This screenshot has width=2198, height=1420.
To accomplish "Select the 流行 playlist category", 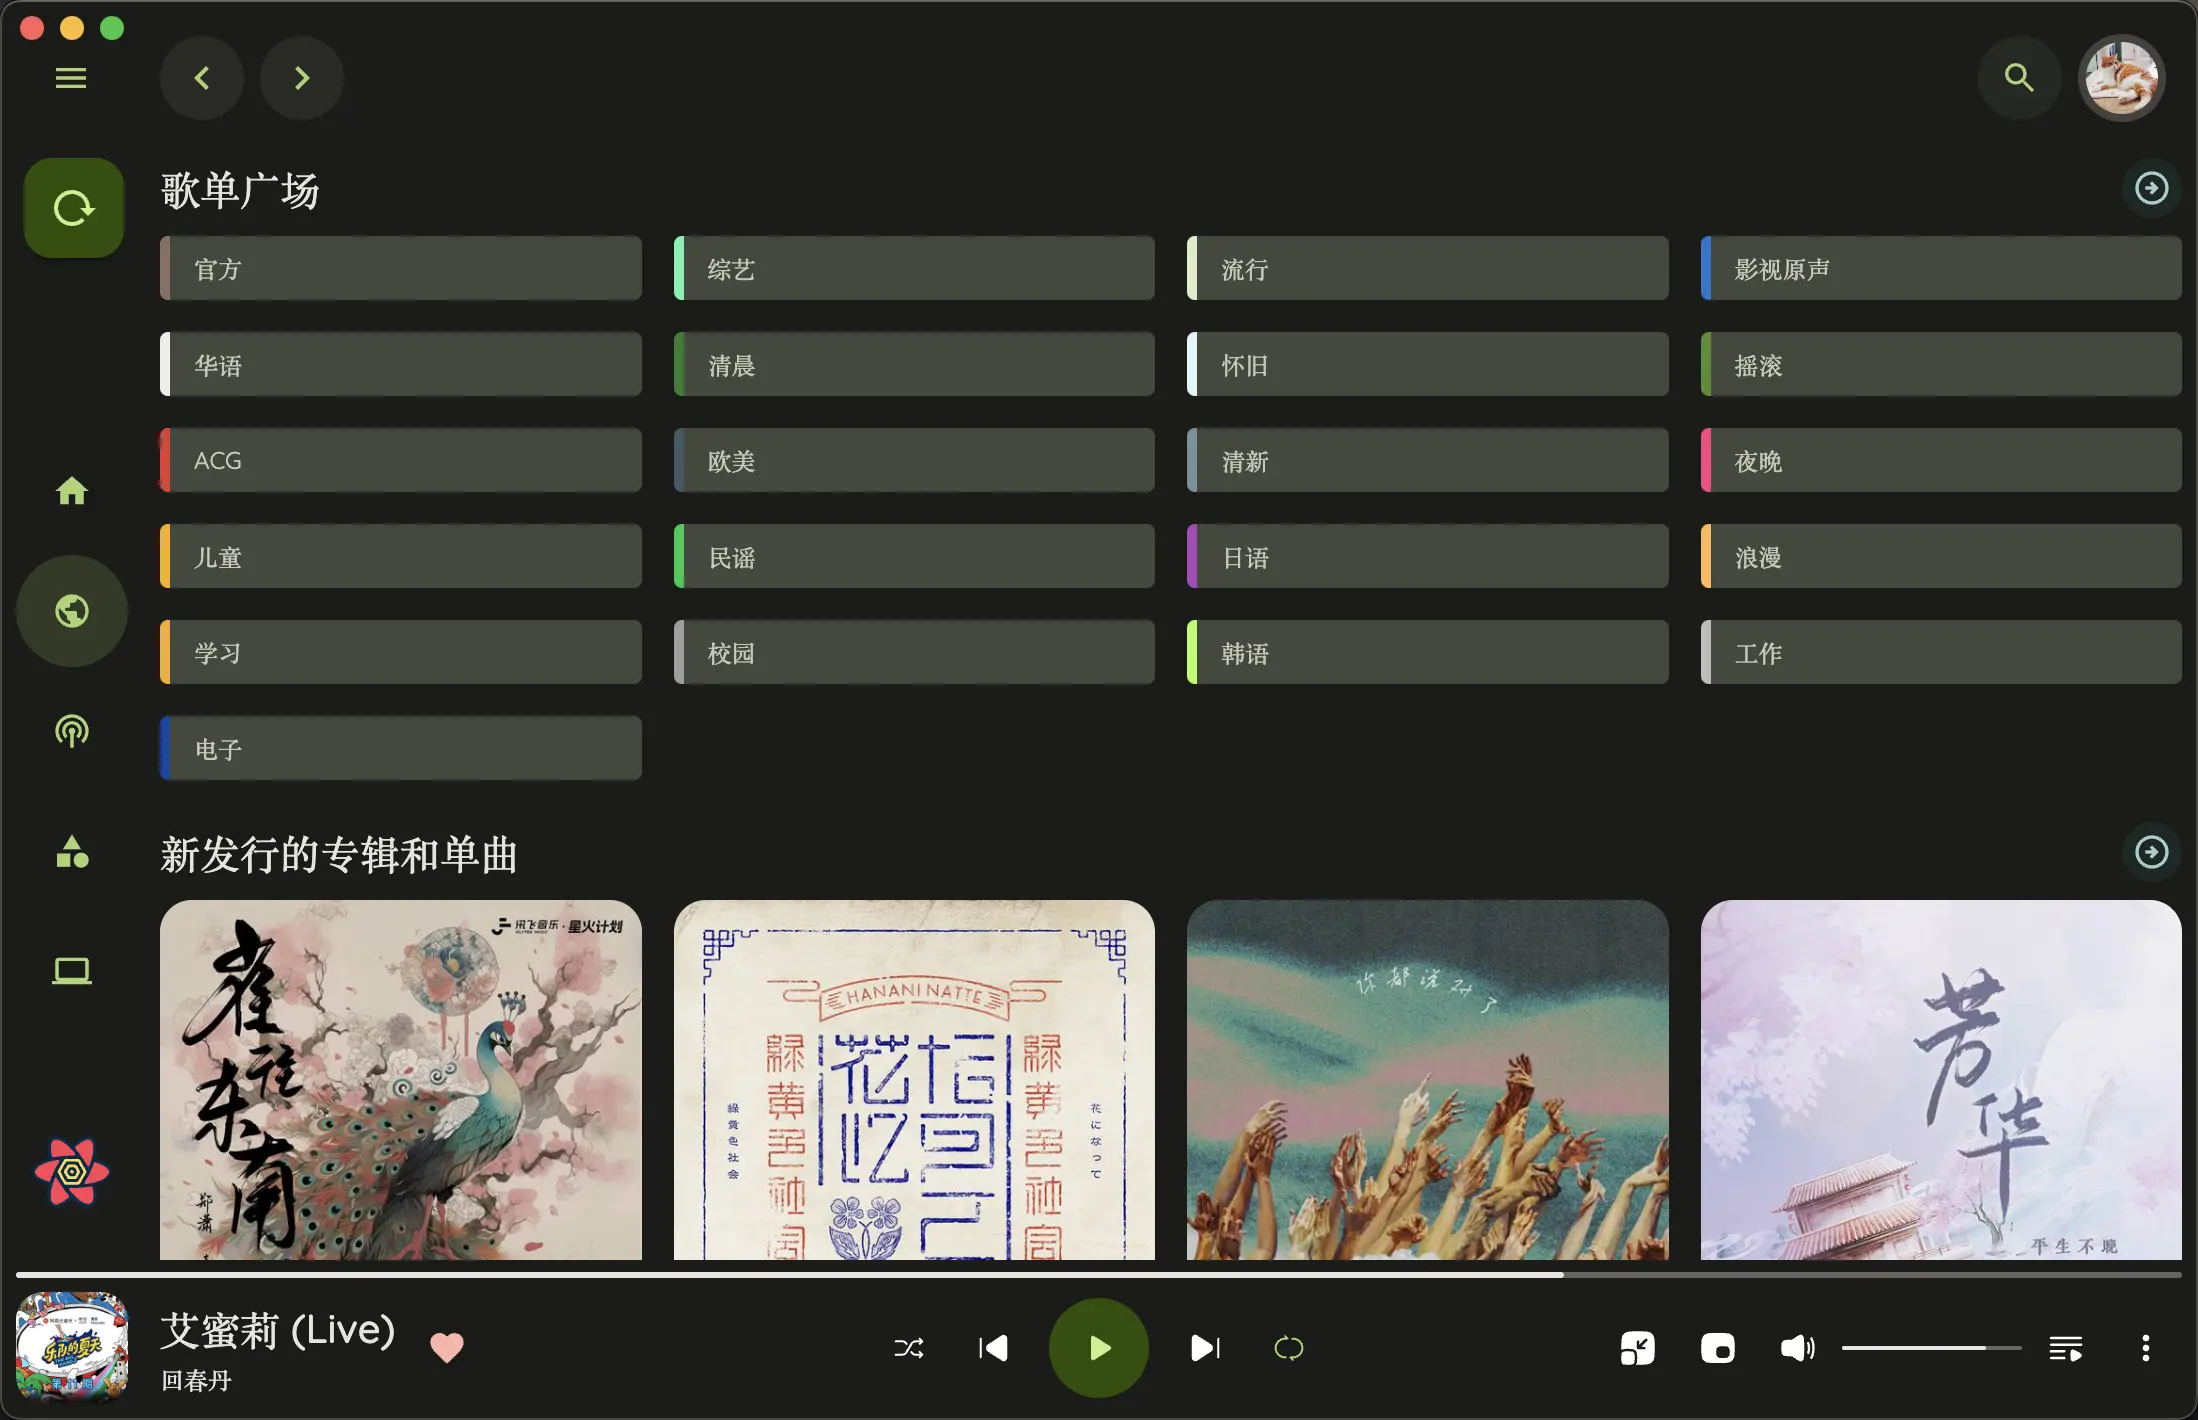I will pos(1427,268).
